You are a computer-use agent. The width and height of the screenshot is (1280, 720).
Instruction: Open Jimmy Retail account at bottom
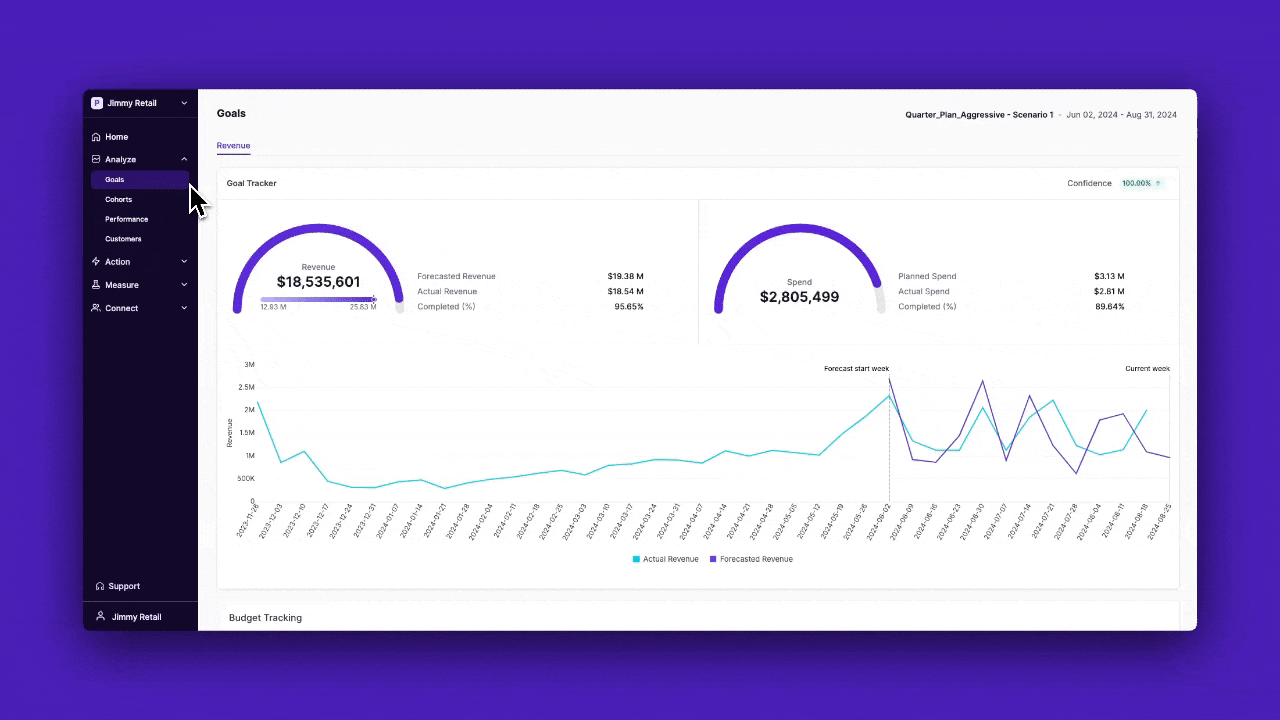136,617
